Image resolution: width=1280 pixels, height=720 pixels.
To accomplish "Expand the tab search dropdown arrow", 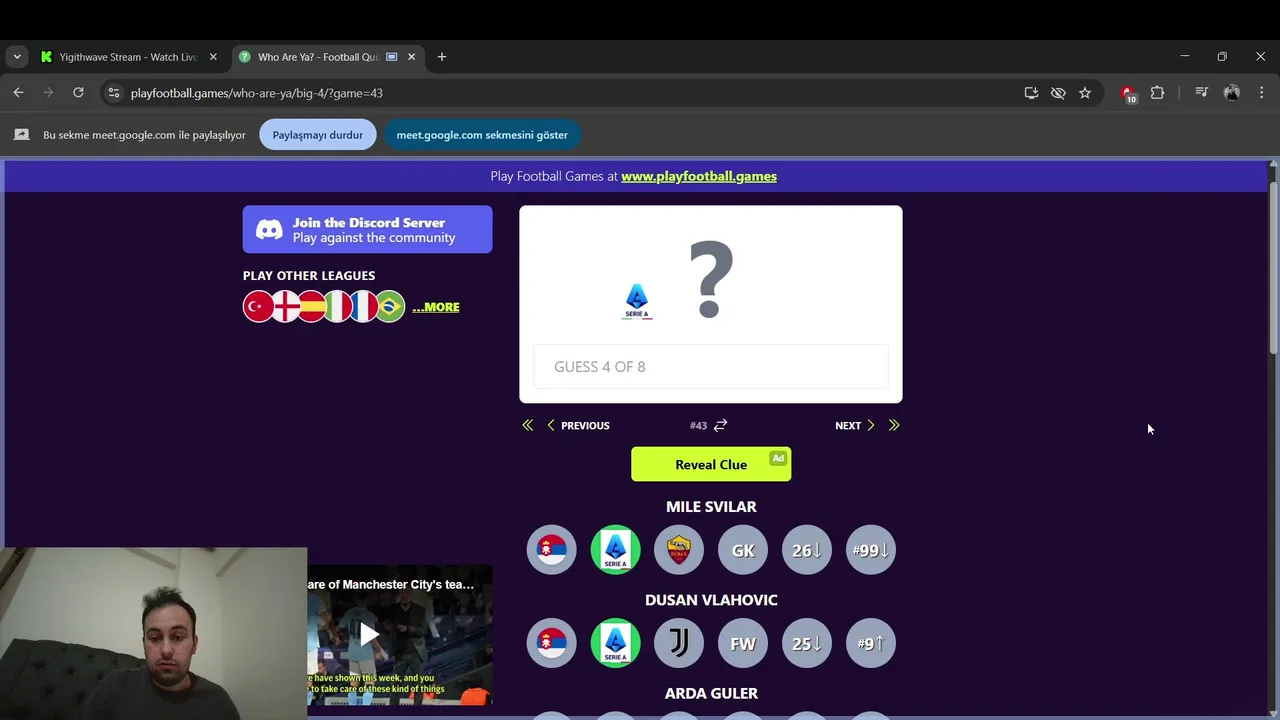I will click(x=17, y=57).
